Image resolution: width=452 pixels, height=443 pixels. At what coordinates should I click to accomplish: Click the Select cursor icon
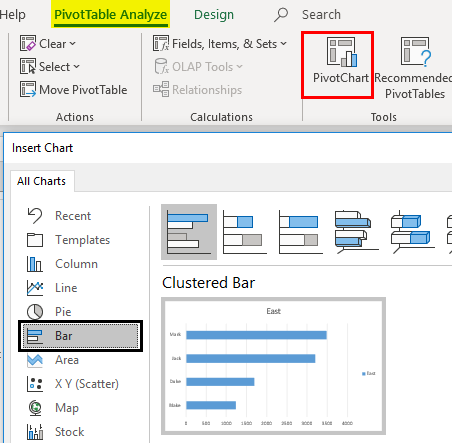(28, 66)
